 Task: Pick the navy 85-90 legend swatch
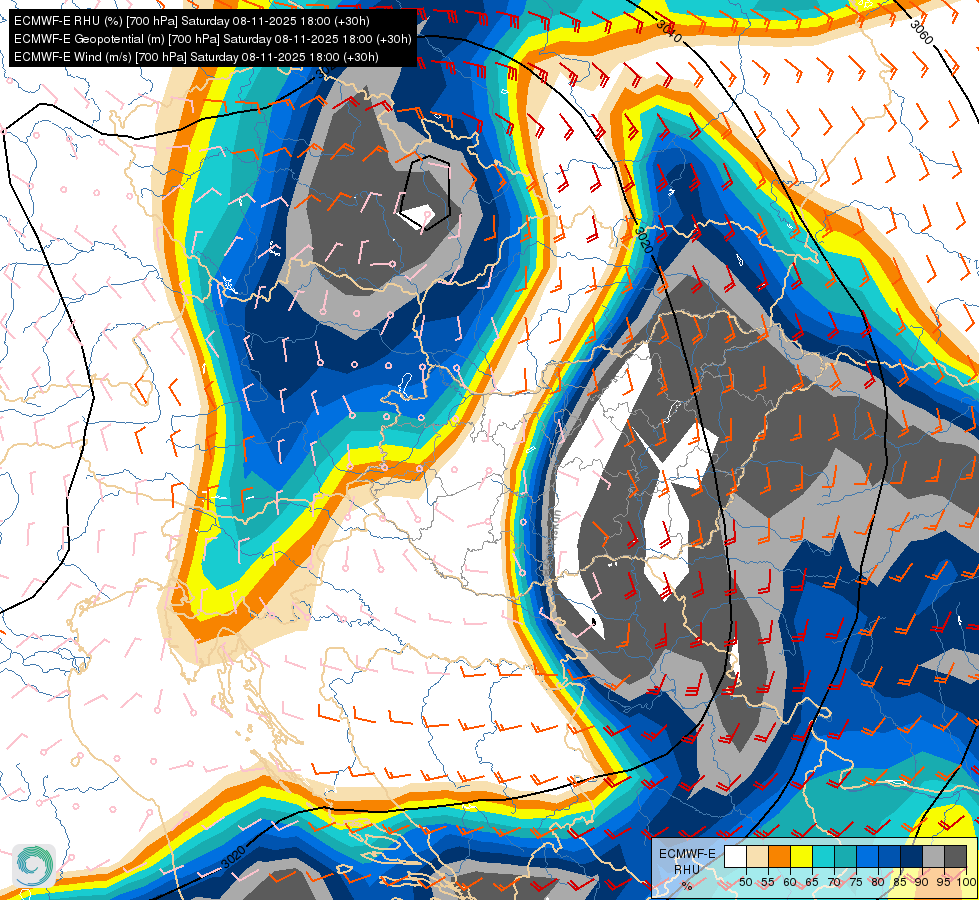pyautogui.click(x=912, y=856)
